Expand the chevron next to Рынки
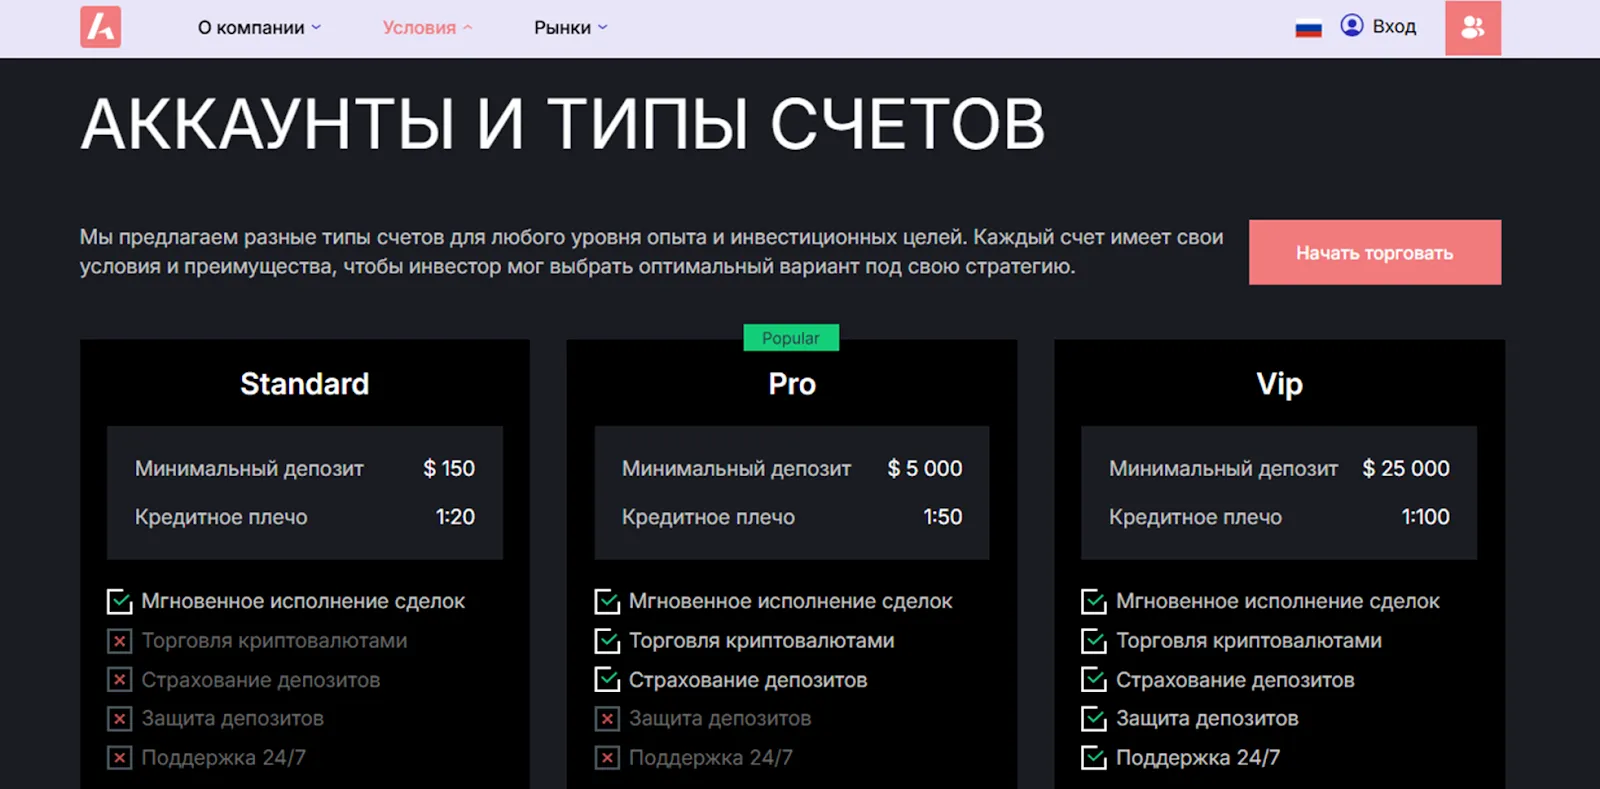 click(x=602, y=28)
